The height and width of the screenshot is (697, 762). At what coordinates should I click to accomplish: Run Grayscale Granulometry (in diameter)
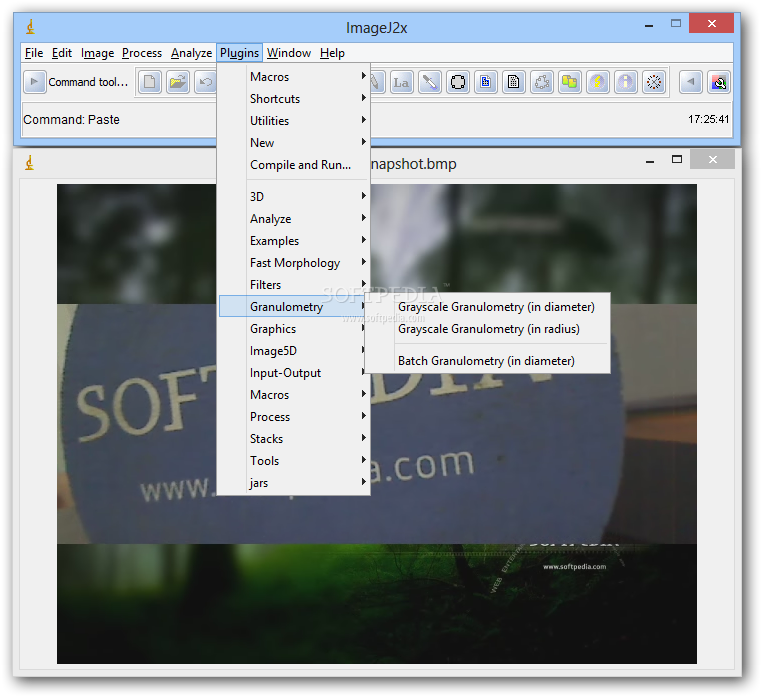(487, 307)
